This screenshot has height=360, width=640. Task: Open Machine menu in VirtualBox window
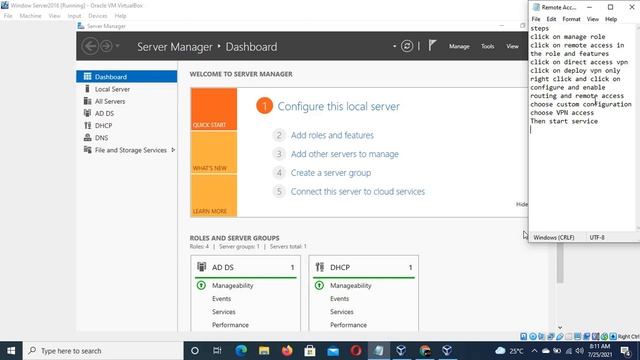tap(31, 16)
